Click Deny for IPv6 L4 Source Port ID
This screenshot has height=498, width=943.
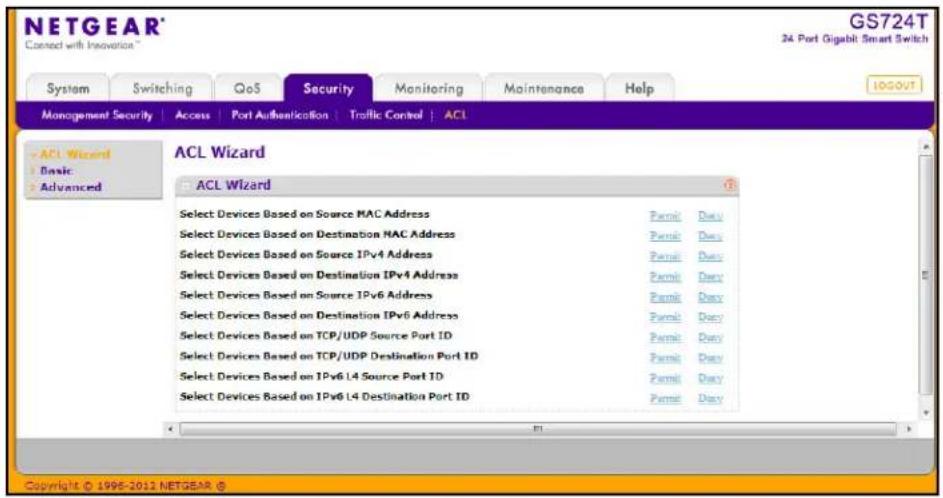coord(710,378)
